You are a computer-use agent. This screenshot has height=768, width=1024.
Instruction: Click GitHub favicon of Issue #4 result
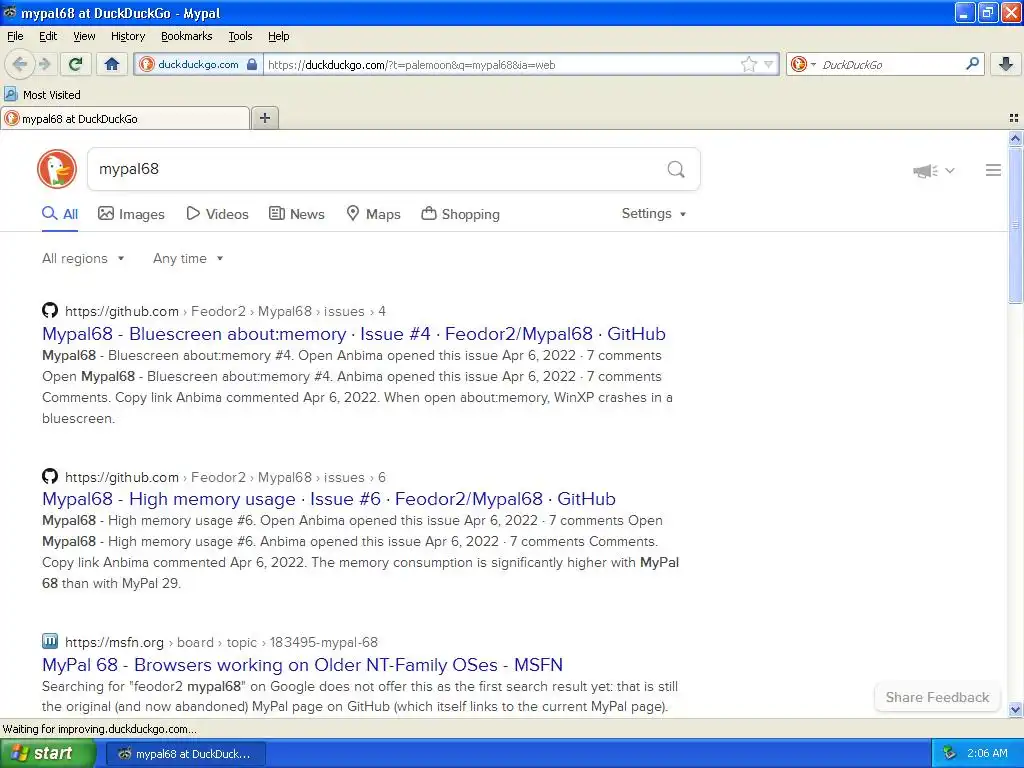[50, 310]
